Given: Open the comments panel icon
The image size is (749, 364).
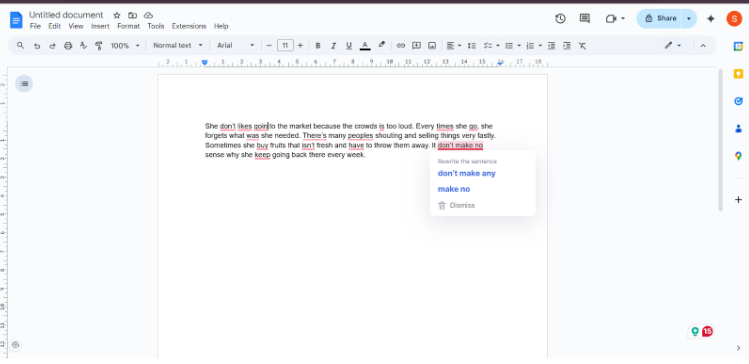Looking at the screenshot, I should click(585, 19).
